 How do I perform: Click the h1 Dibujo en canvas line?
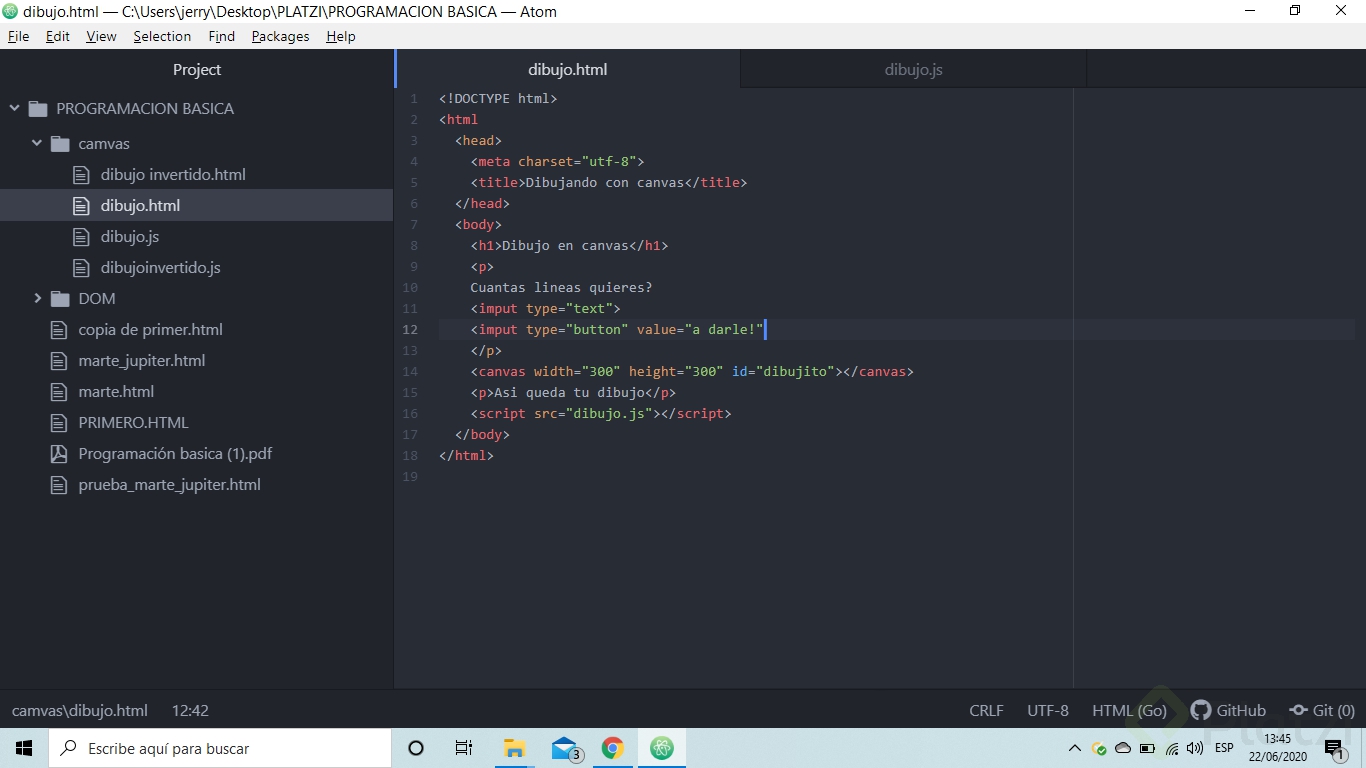[x=569, y=245]
